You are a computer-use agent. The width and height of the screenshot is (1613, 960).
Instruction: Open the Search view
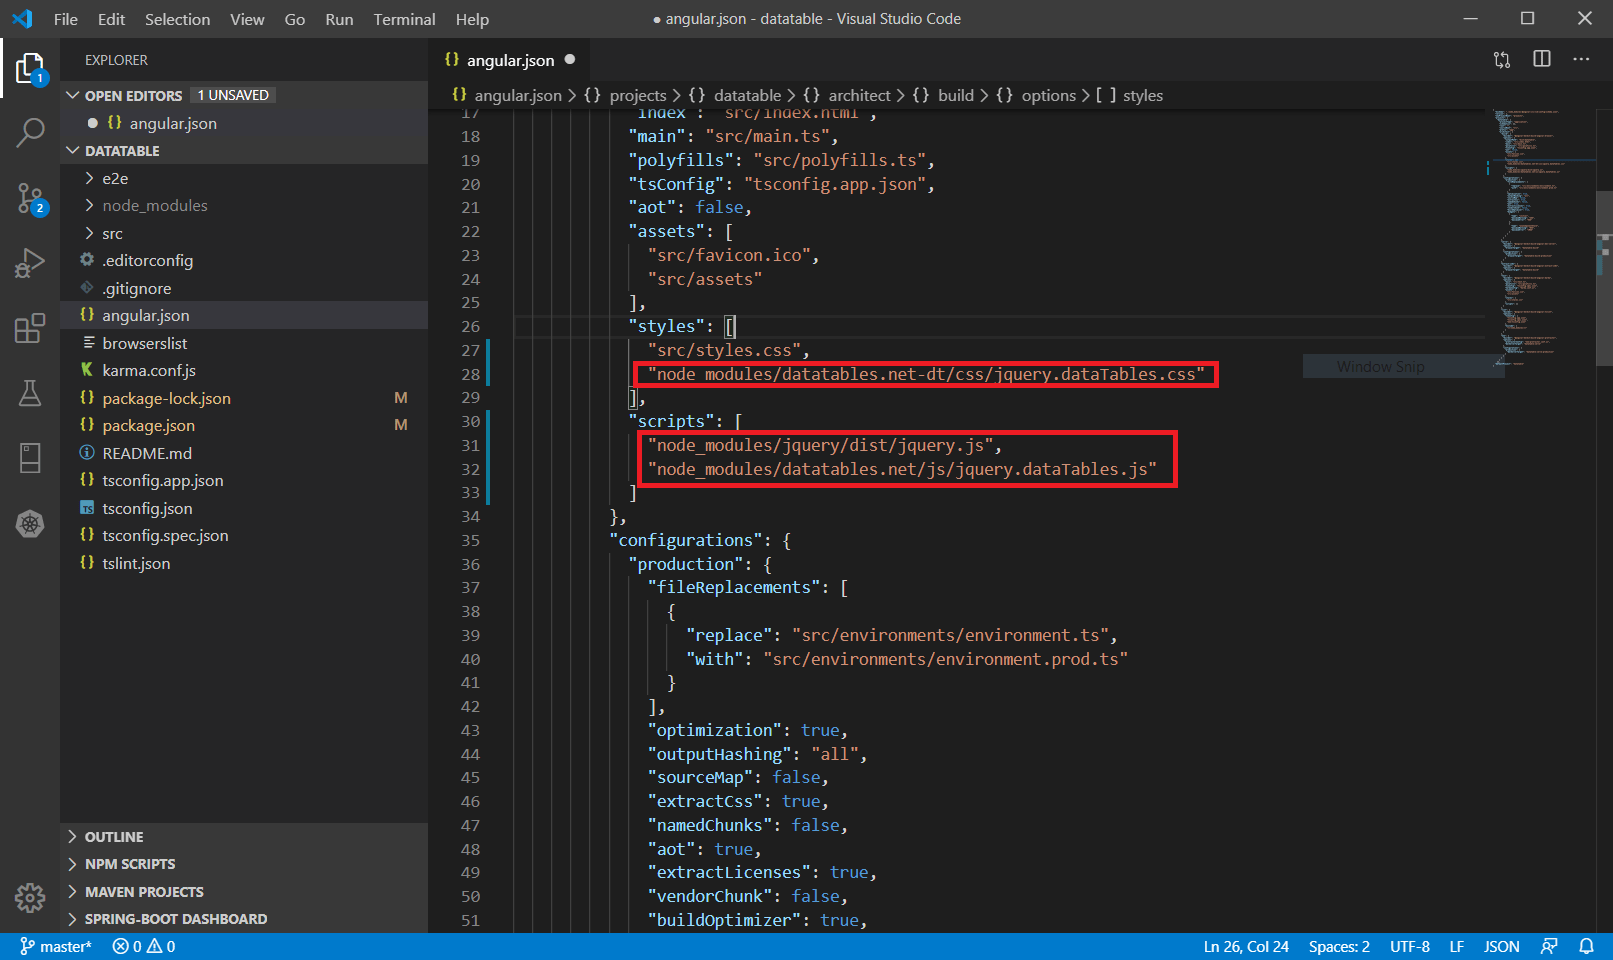tap(30, 131)
